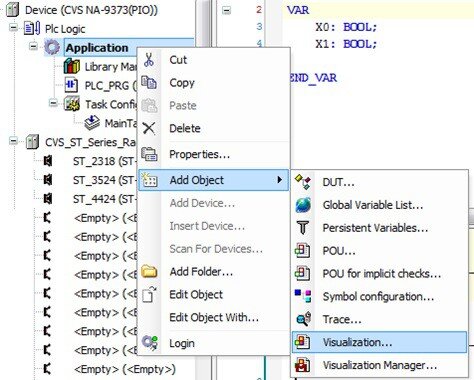Click the MainTask icon

tap(92, 123)
